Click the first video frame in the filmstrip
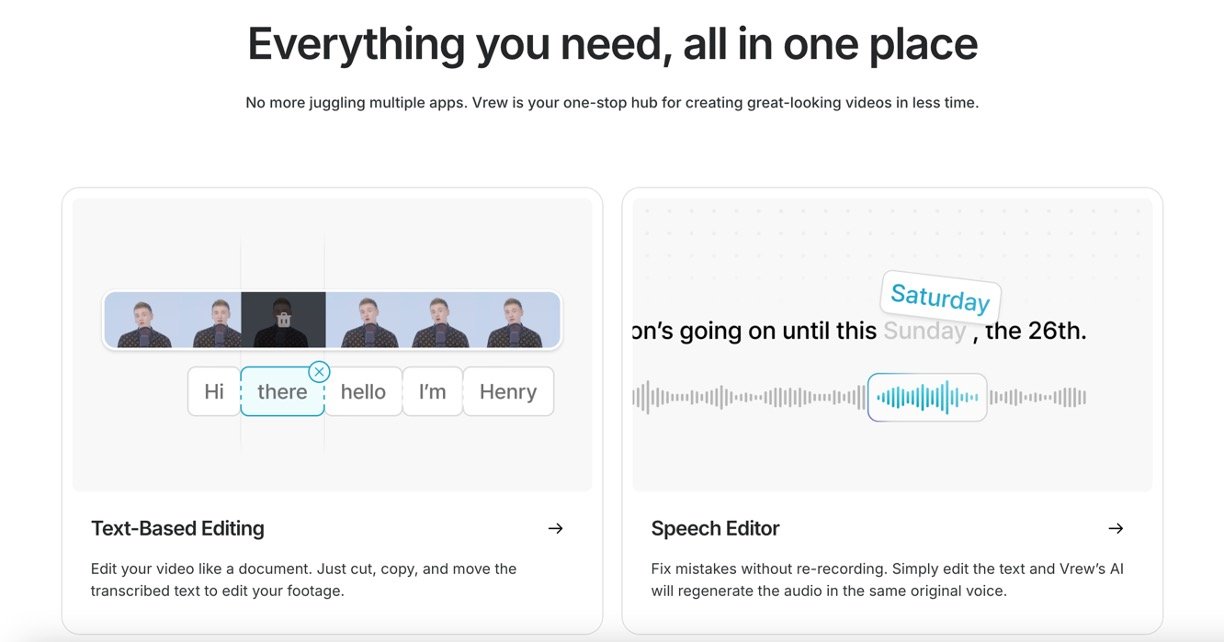This screenshot has height=642, width=1224. point(143,320)
